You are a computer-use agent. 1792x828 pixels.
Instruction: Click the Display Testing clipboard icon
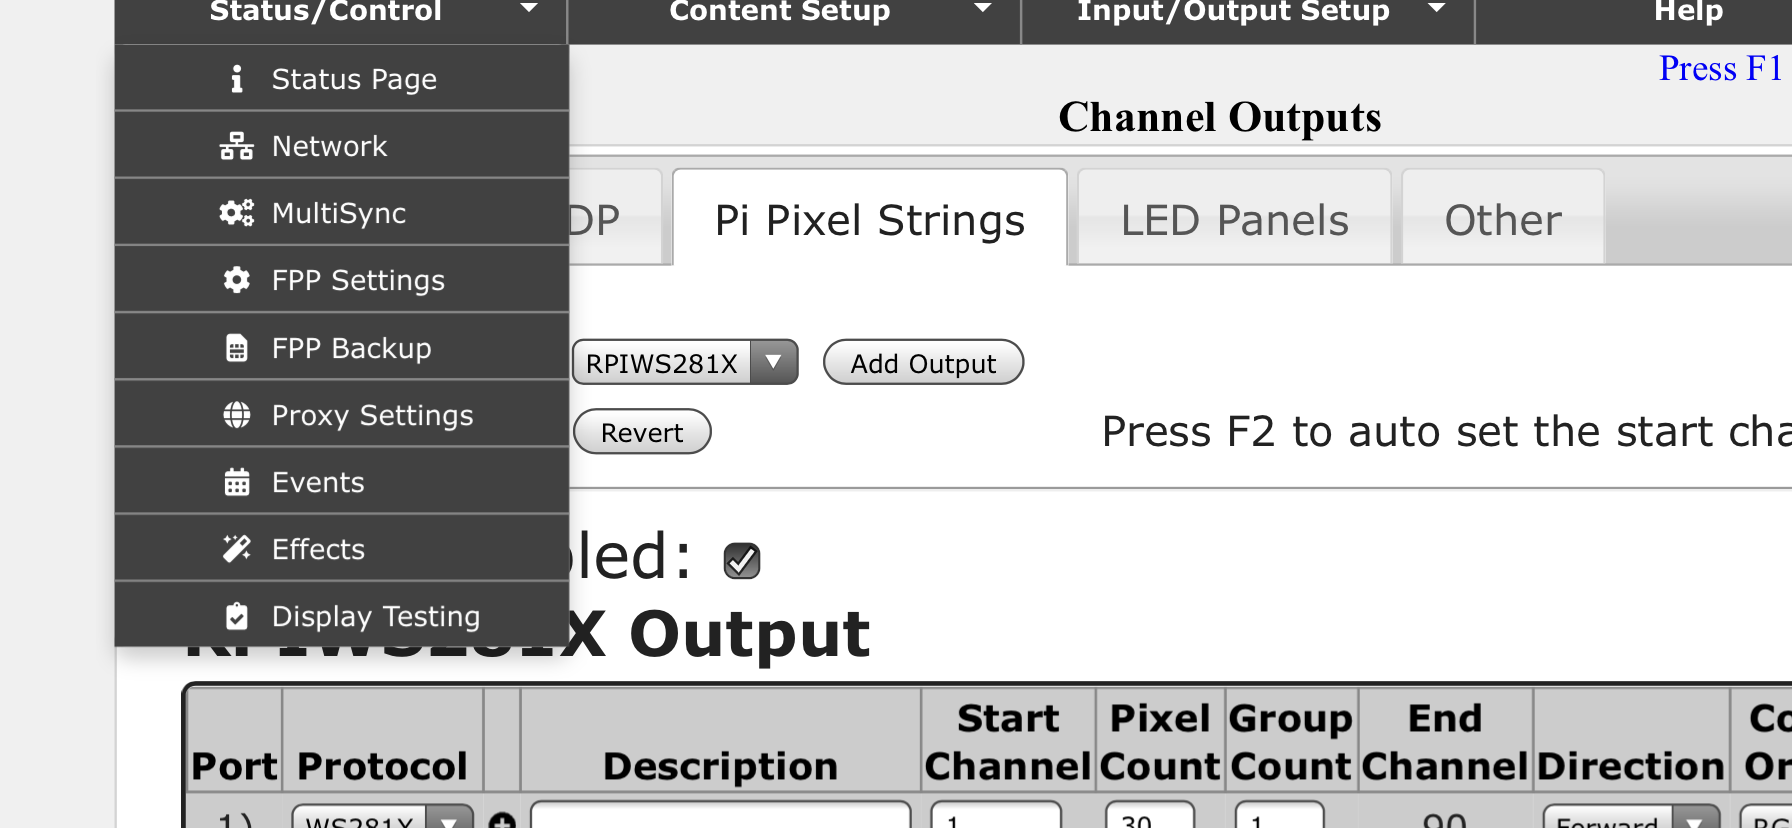coord(237,616)
